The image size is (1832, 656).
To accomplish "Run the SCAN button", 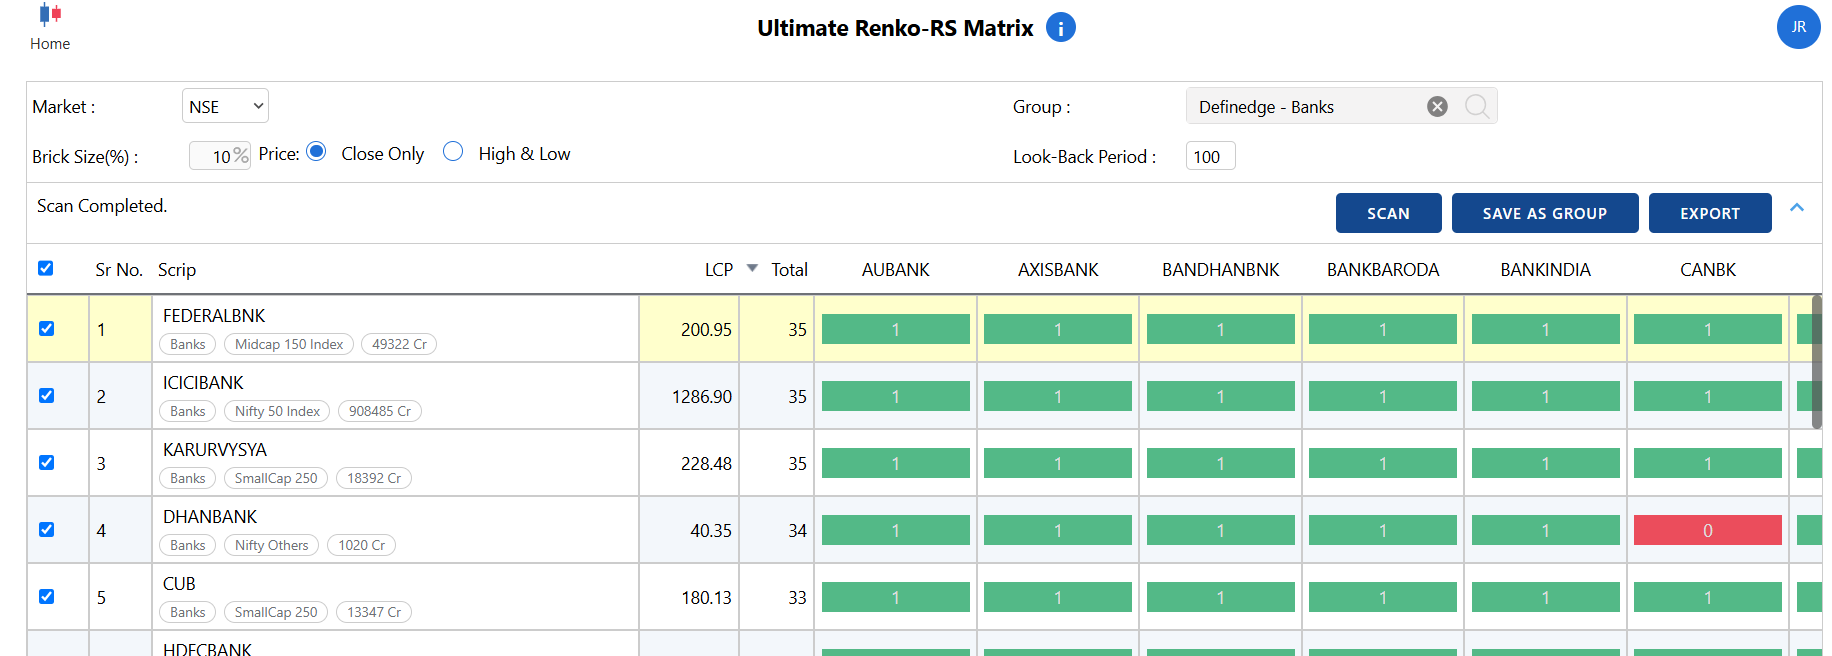I will point(1388,213).
